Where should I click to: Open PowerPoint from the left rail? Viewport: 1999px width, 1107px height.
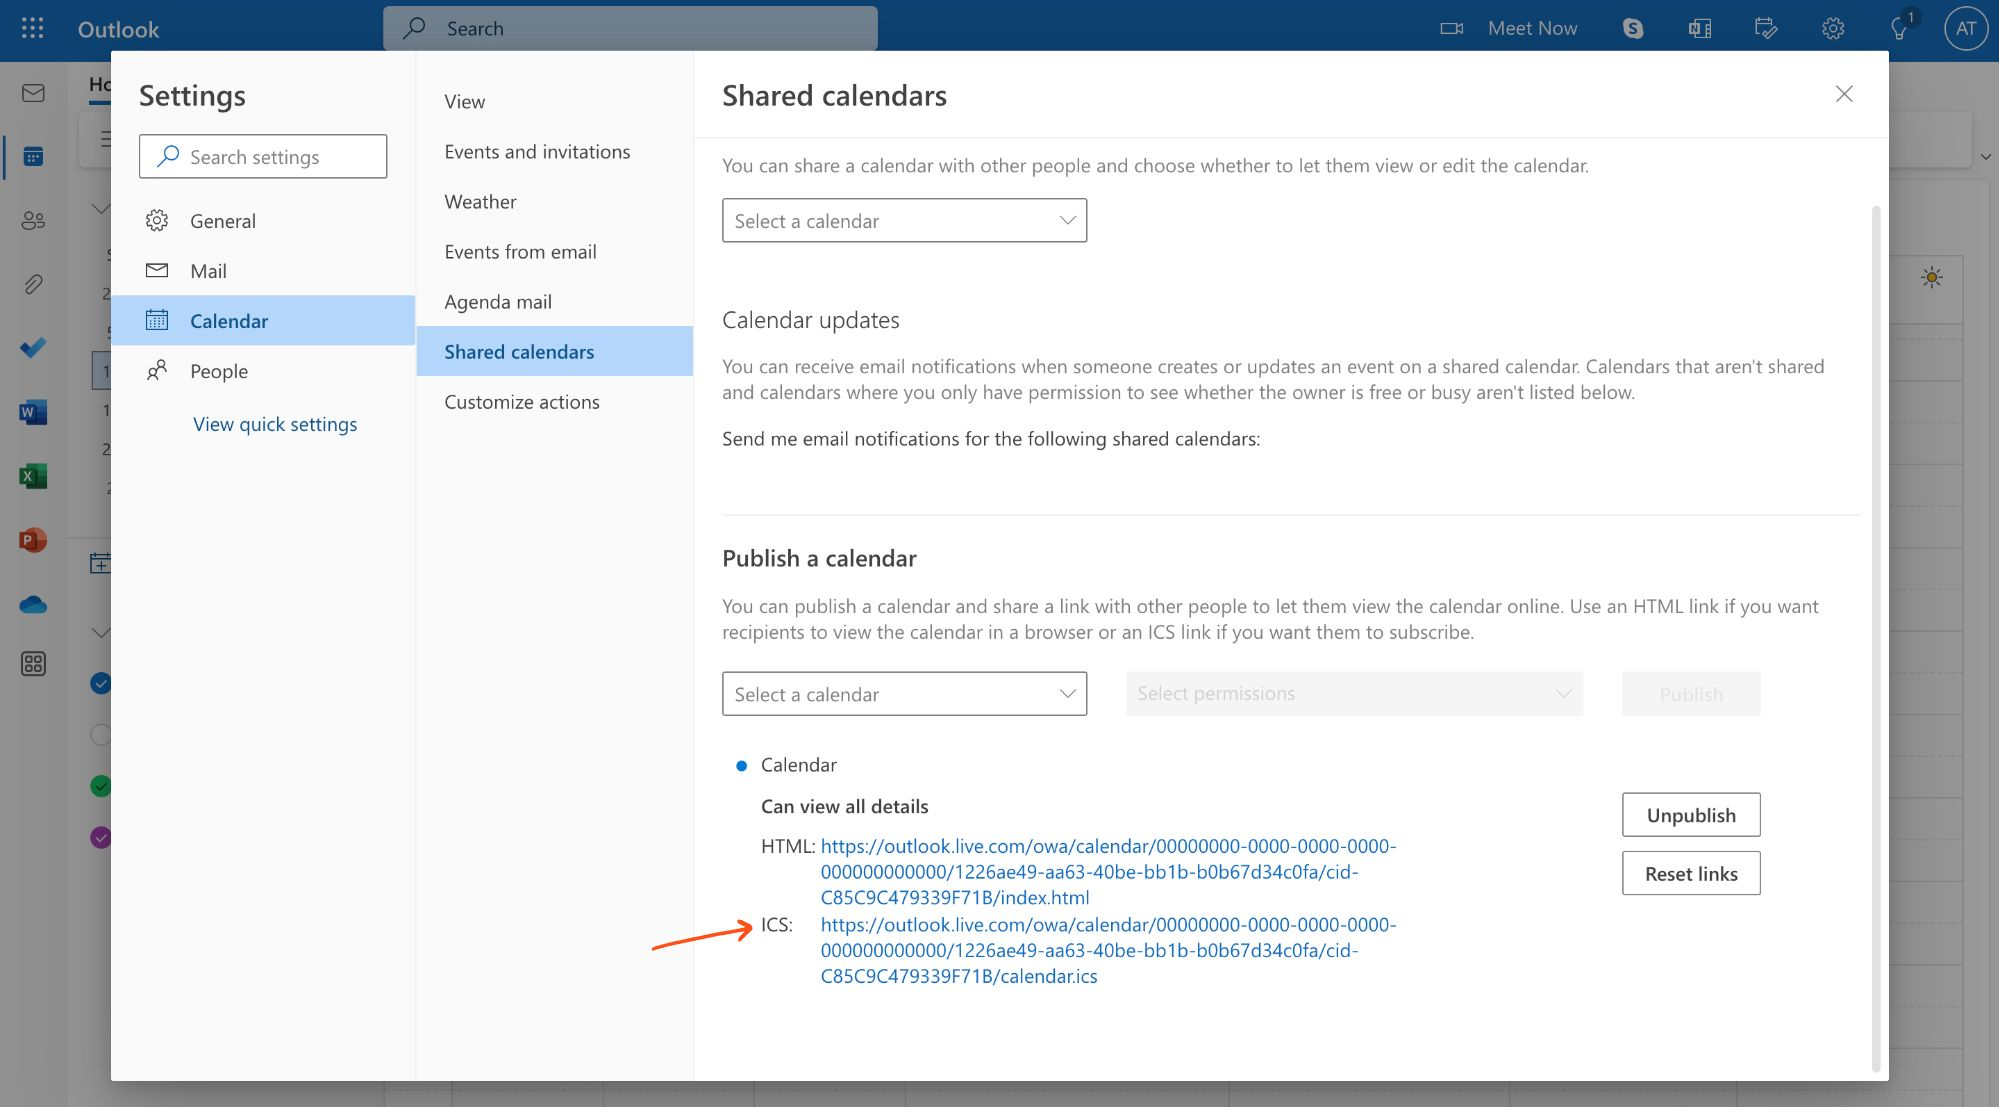pos(33,540)
